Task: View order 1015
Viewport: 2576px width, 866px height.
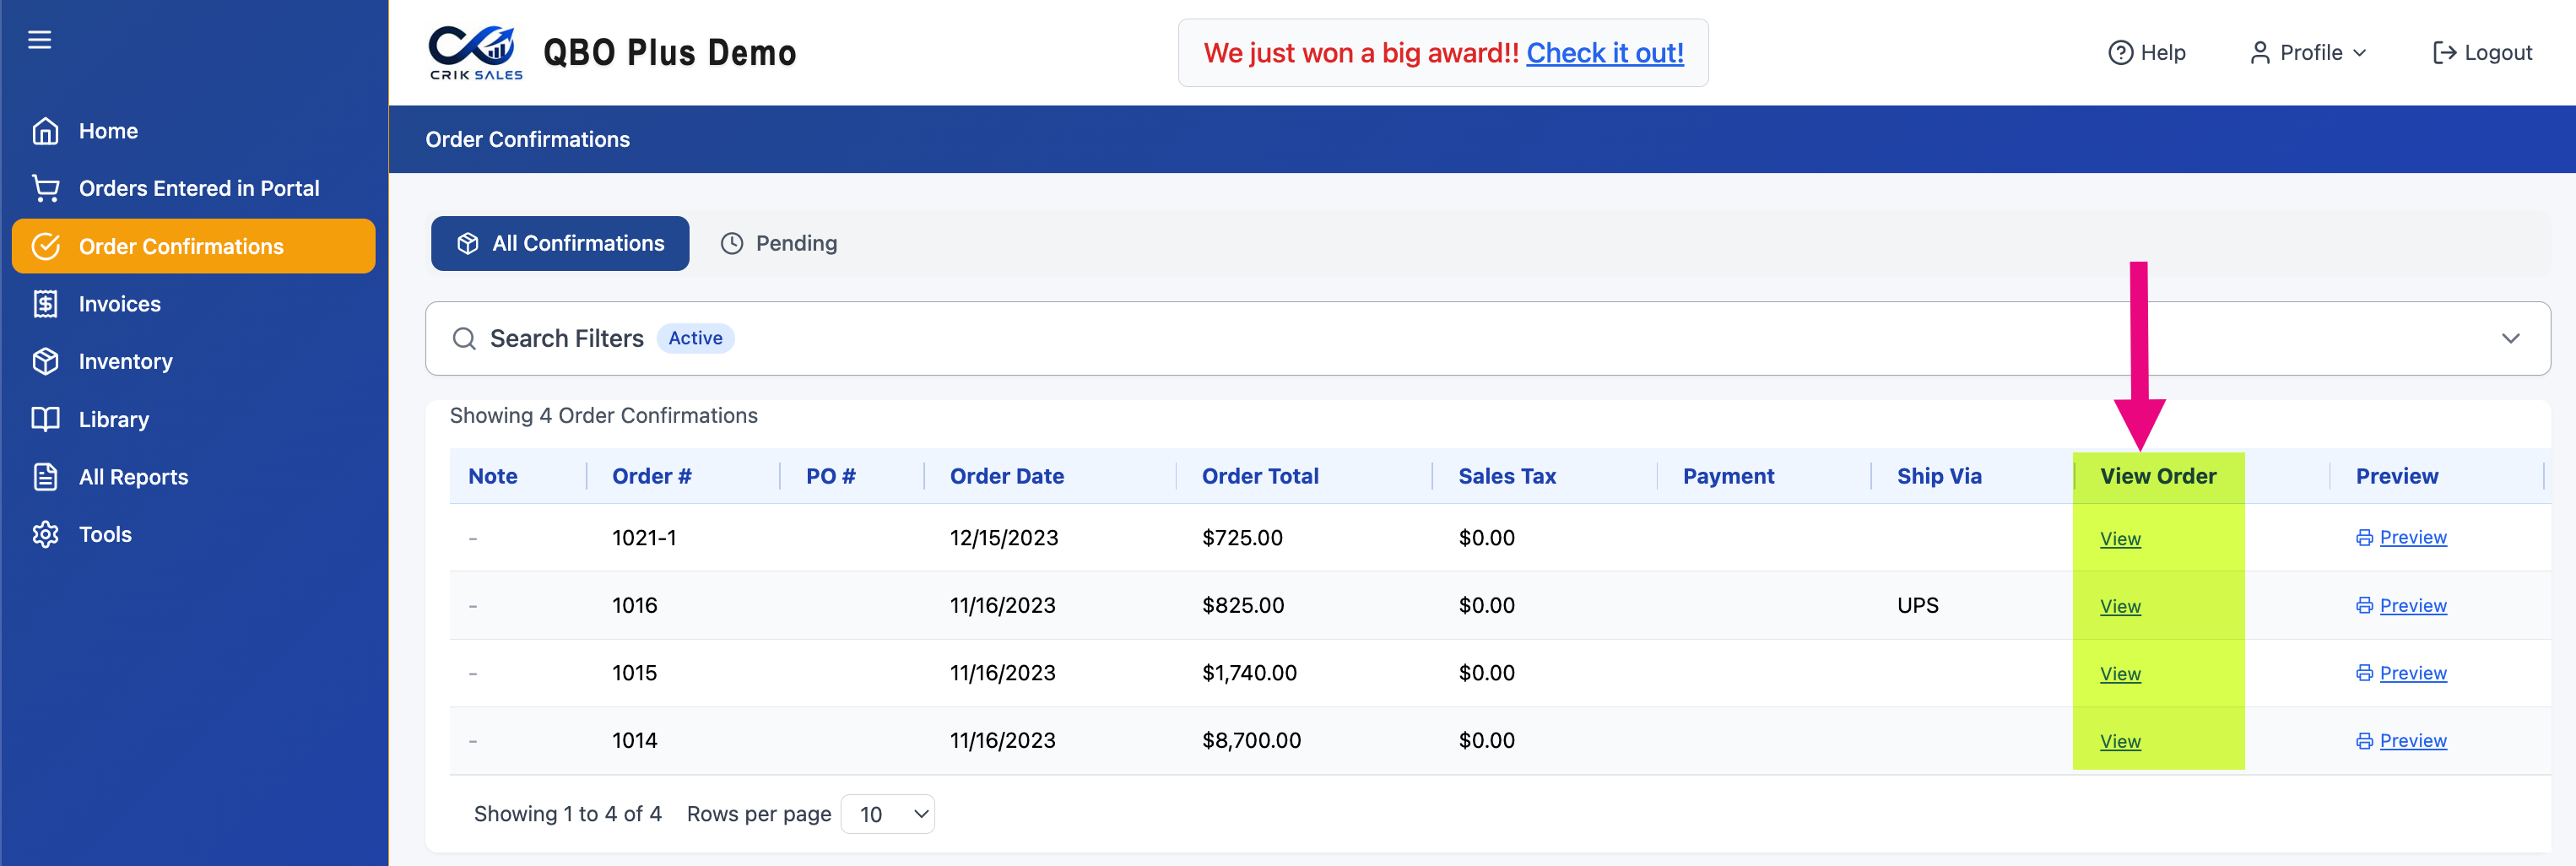Action: pyautogui.click(x=2119, y=674)
